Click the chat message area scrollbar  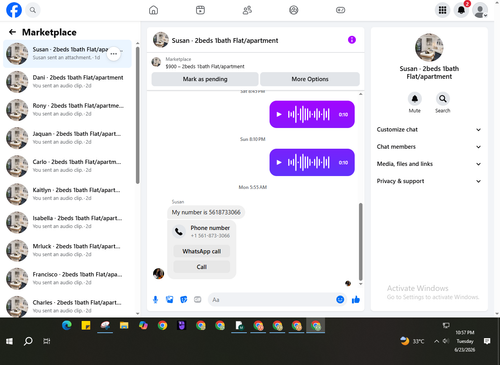[360, 242]
